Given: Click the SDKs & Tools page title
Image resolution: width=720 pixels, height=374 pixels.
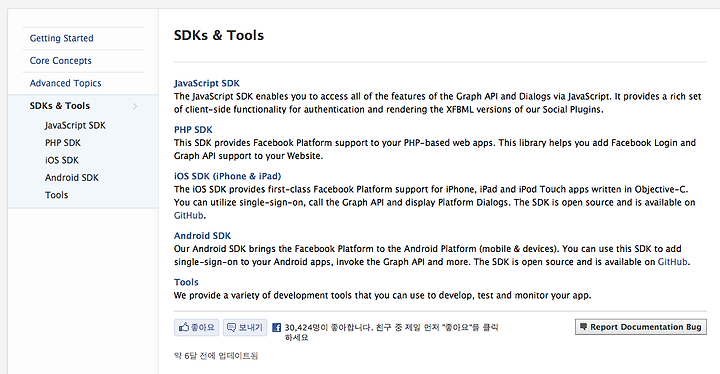Looking at the screenshot, I should [x=219, y=35].
